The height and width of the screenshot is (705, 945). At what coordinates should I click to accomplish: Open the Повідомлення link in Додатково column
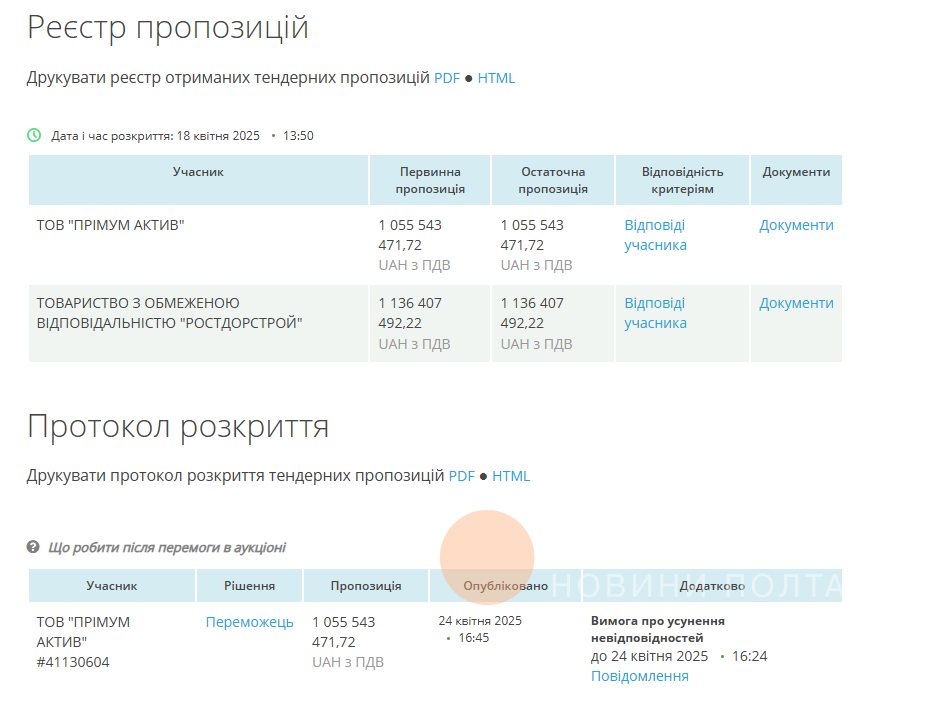click(x=639, y=676)
